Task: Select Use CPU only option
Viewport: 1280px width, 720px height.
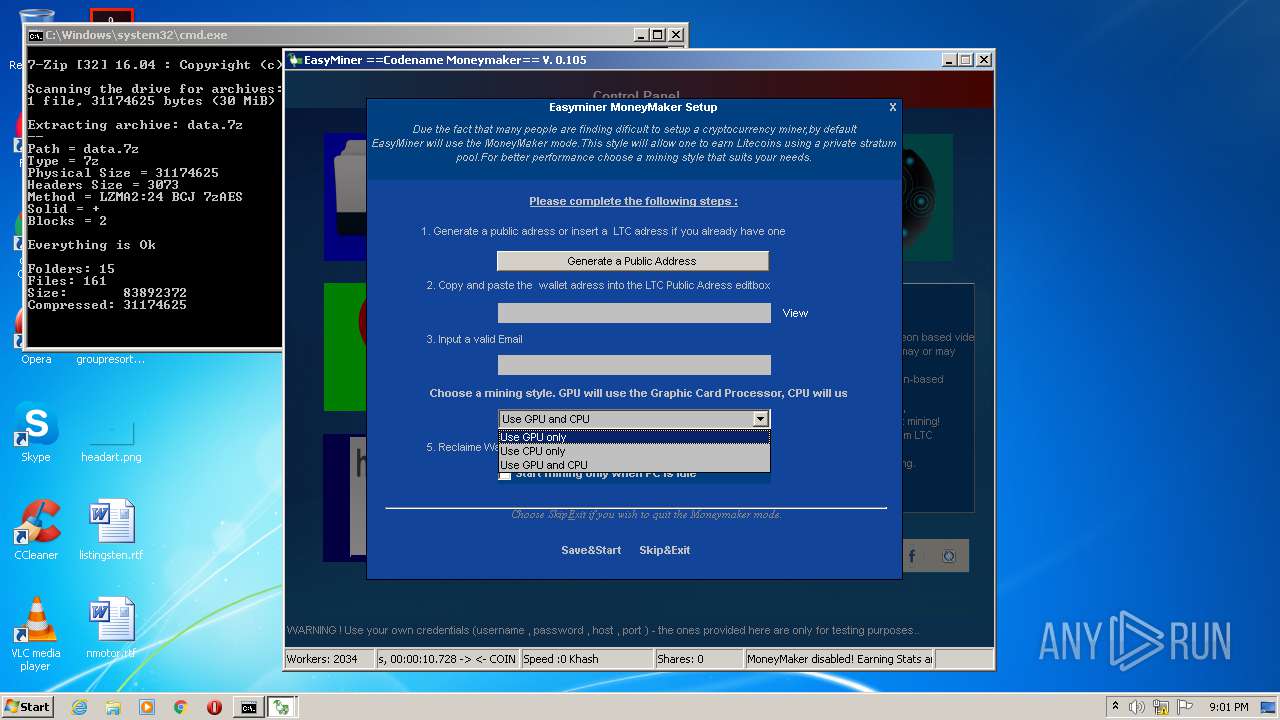Action: [x=634, y=451]
